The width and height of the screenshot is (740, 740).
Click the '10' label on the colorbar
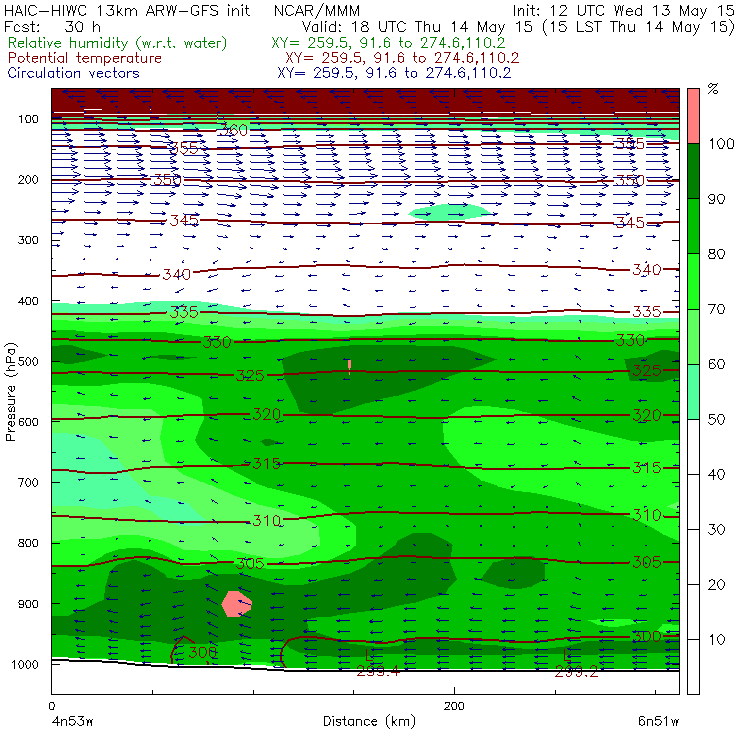716,639
